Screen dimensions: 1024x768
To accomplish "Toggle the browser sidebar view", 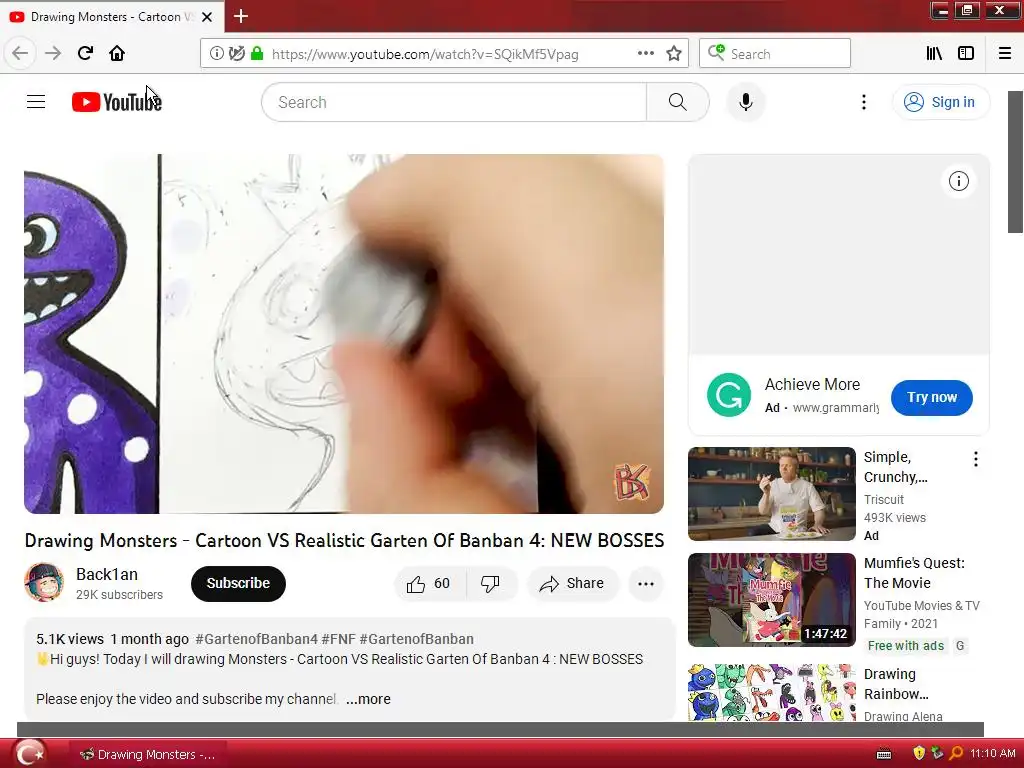I will [x=966, y=54].
